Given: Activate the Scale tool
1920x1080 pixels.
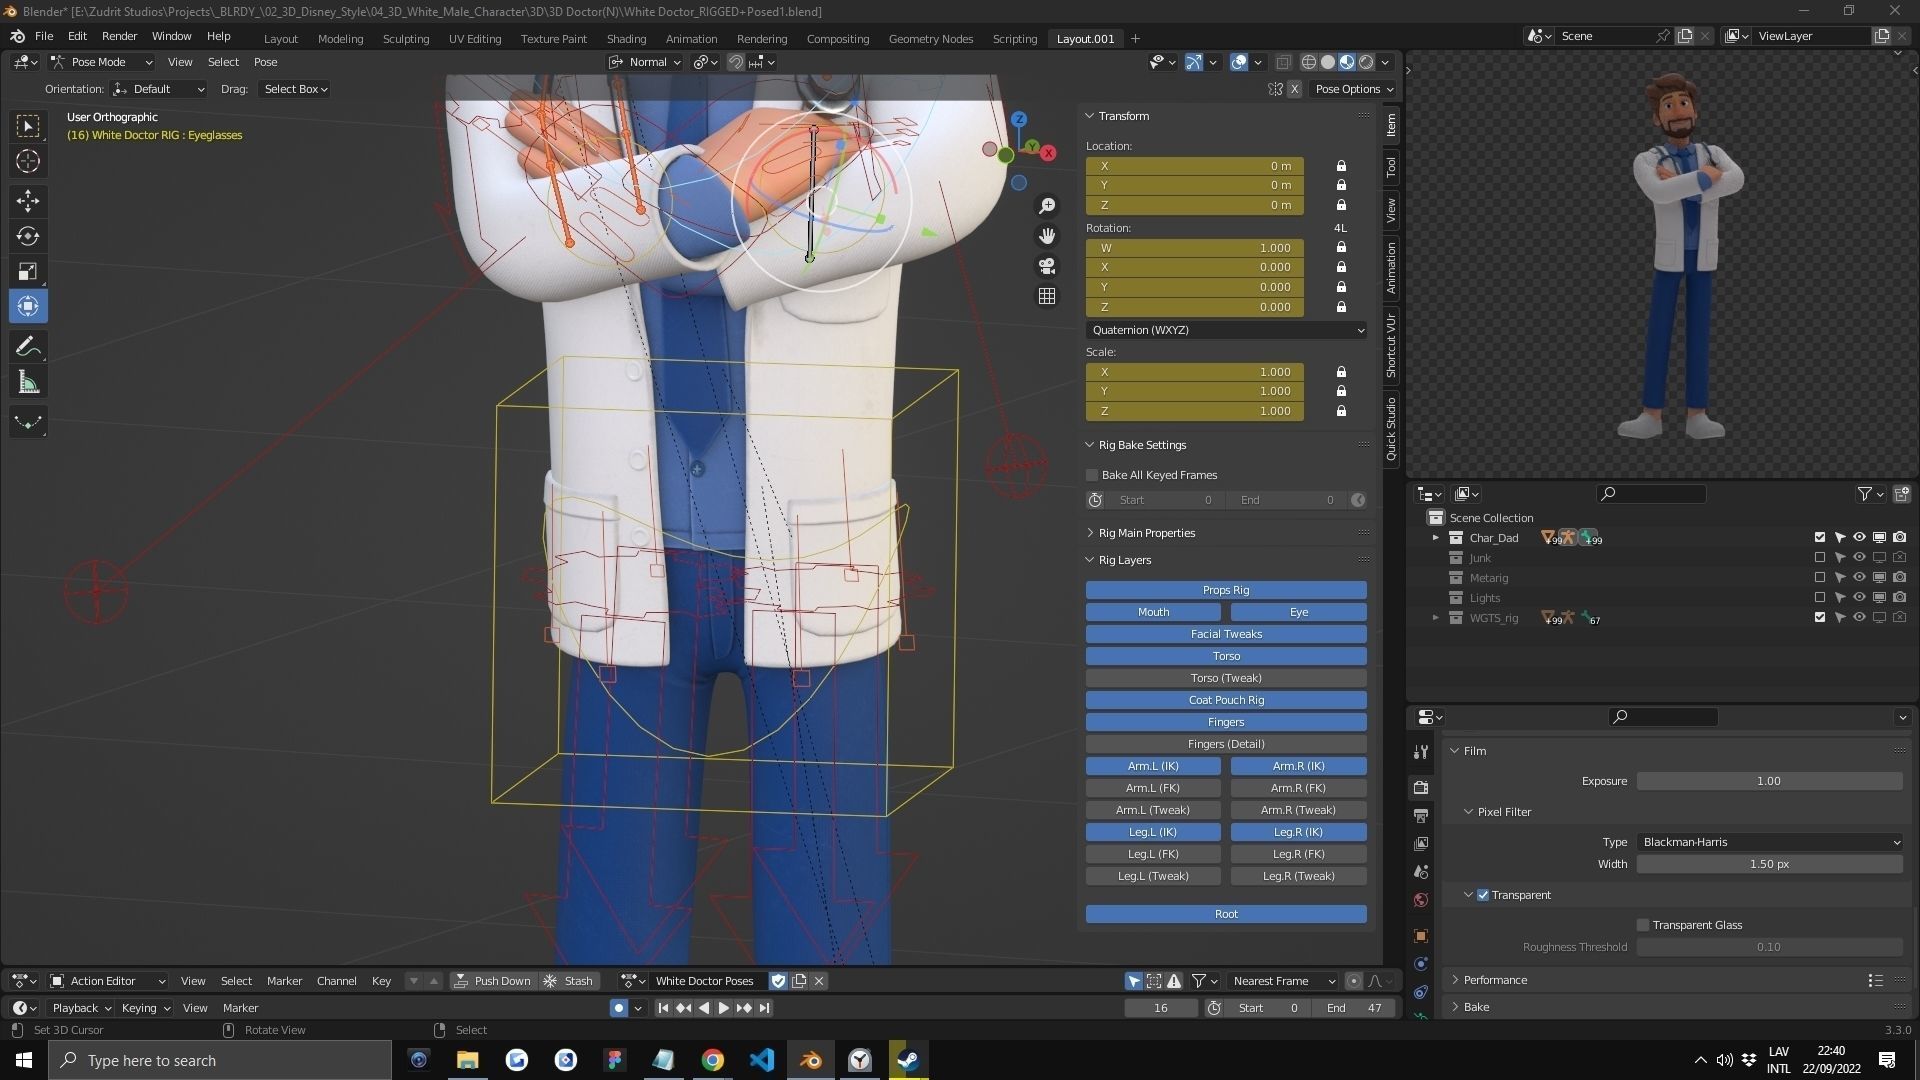Looking at the screenshot, I should [x=28, y=271].
